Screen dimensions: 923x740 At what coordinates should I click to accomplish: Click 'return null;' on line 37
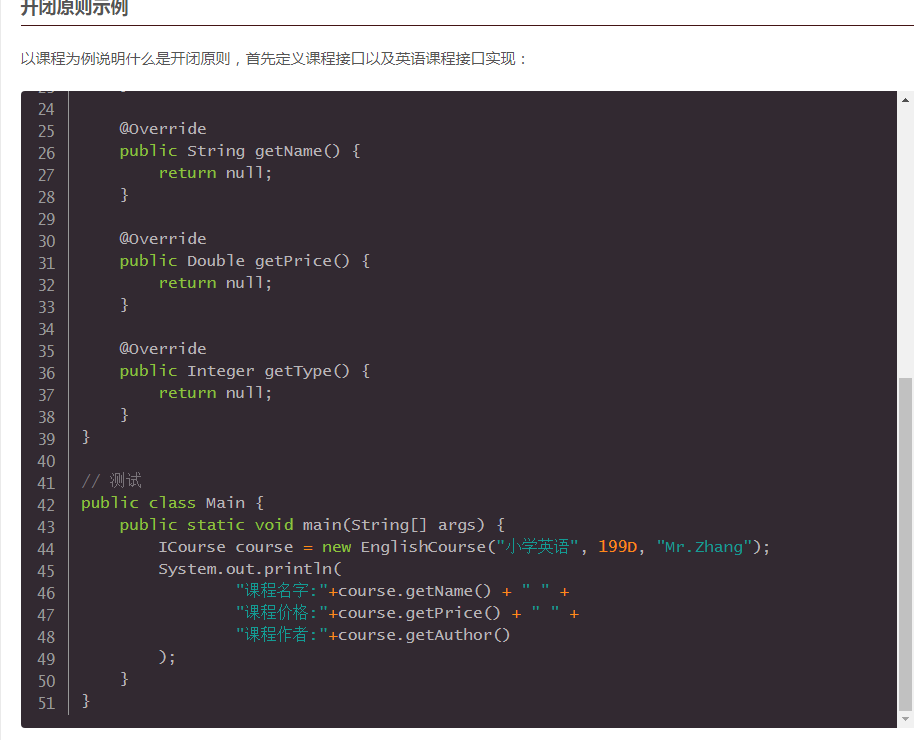click(x=215, y=393)
